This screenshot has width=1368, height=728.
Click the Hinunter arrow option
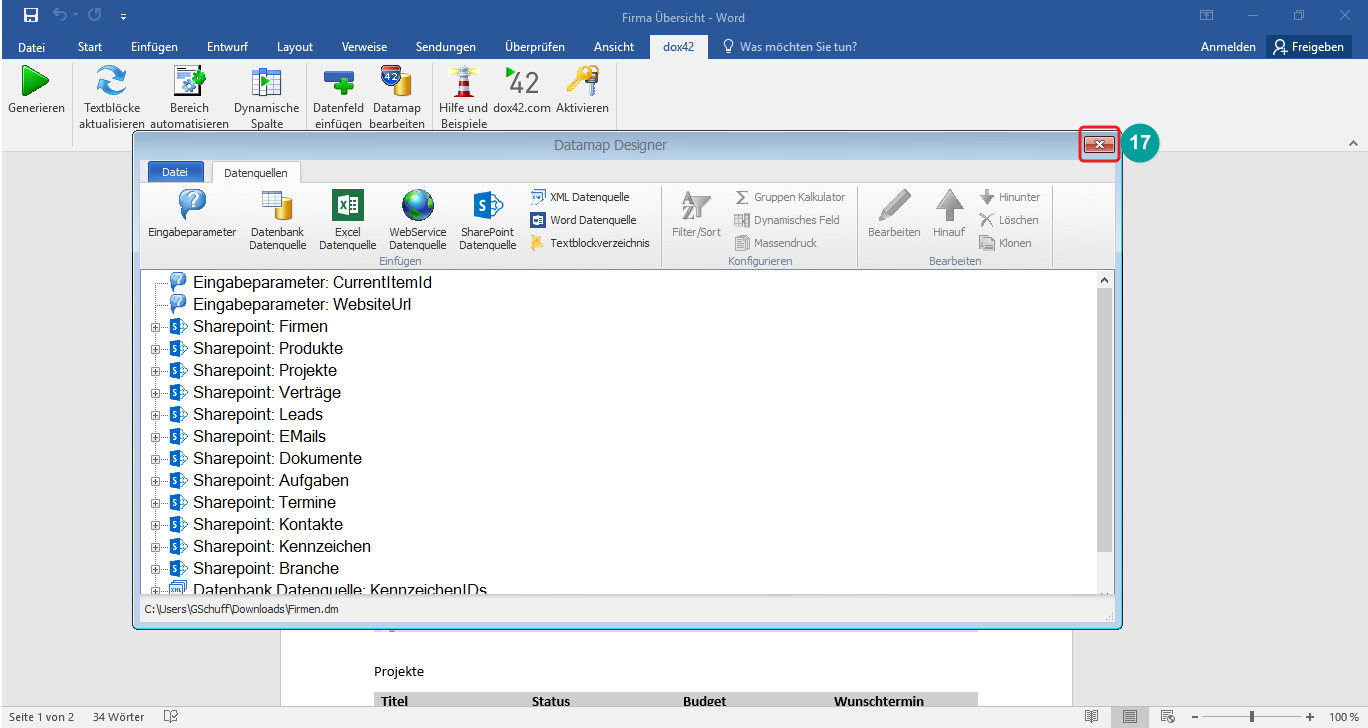click(x=1009, y=197)
